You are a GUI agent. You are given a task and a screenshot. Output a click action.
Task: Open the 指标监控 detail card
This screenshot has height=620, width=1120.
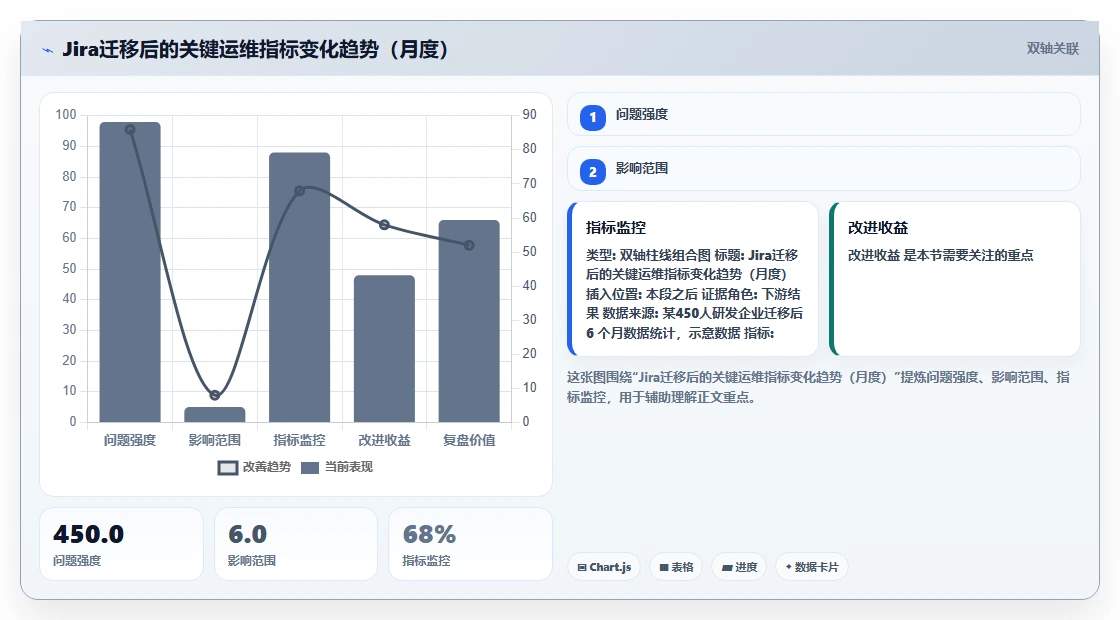(693, 279)
